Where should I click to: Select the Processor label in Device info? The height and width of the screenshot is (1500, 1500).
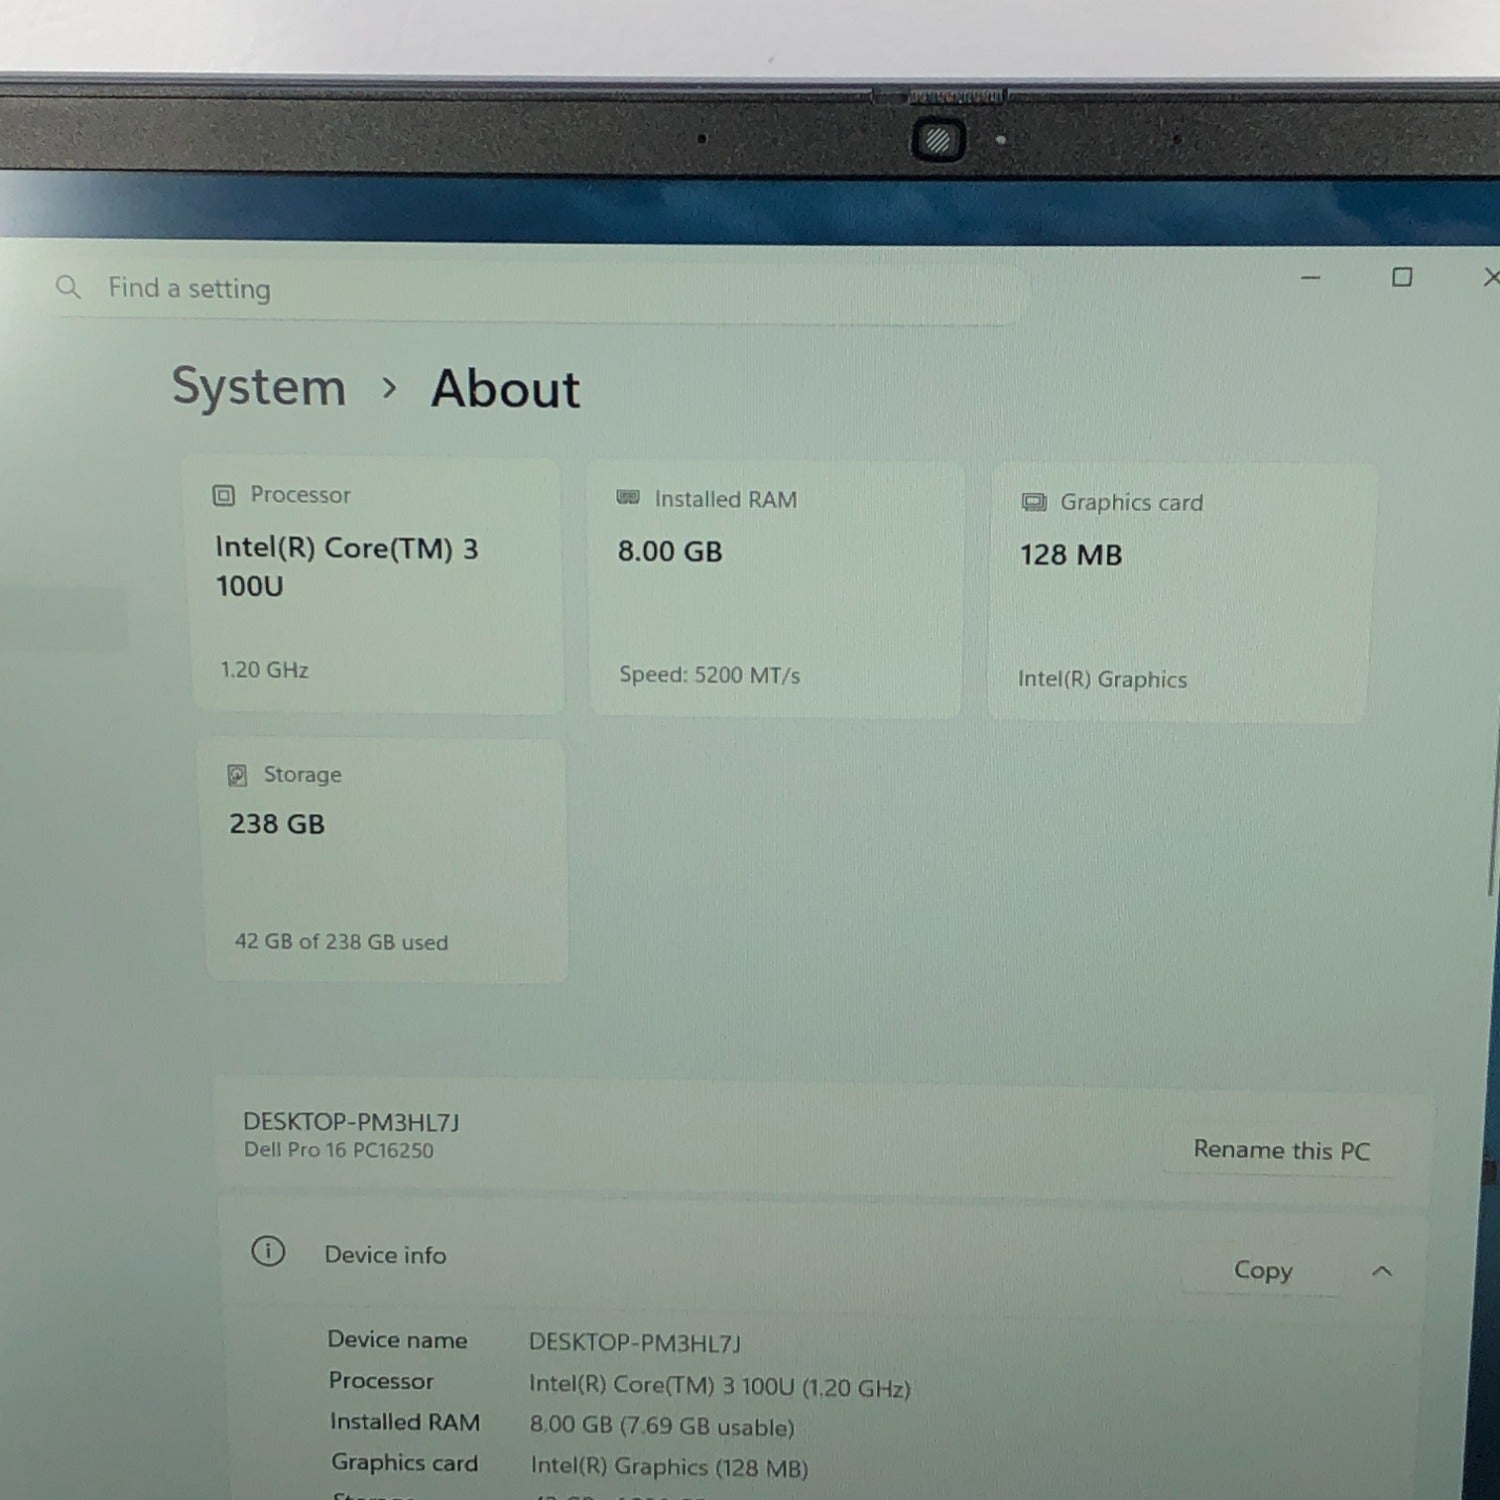tap(381, 1381)
